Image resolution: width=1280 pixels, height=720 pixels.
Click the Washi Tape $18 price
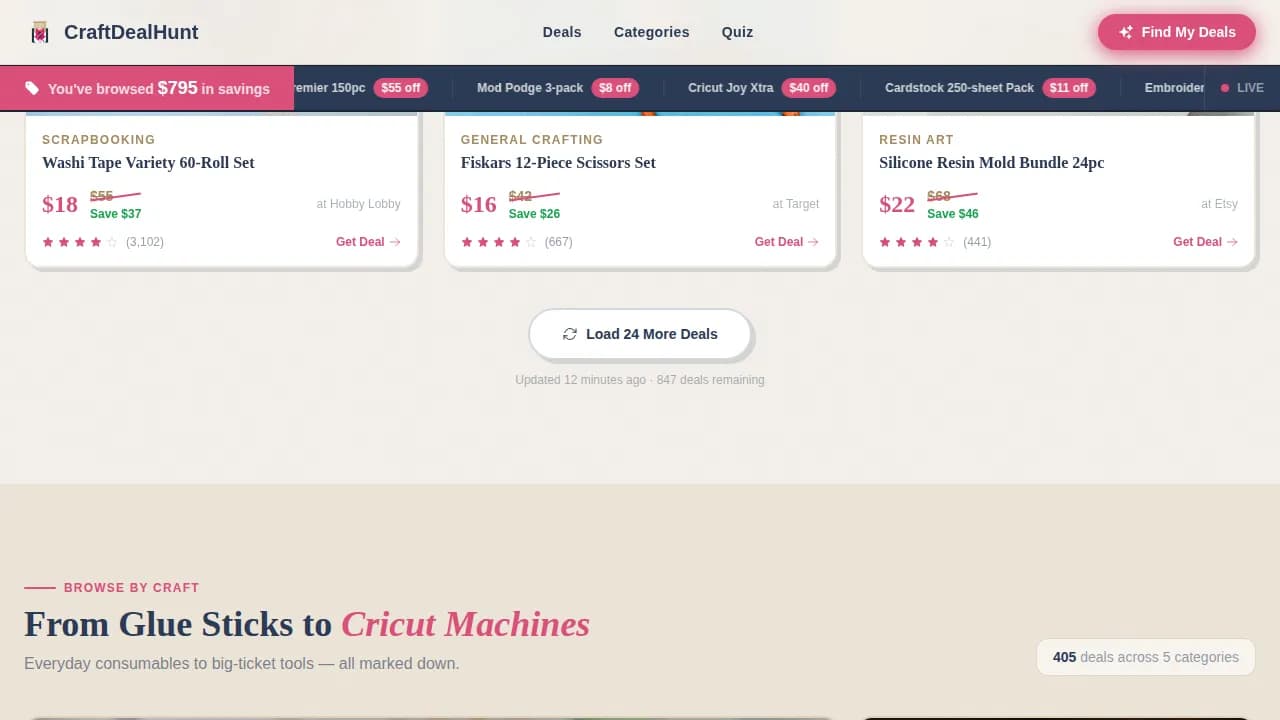point(60,205)
